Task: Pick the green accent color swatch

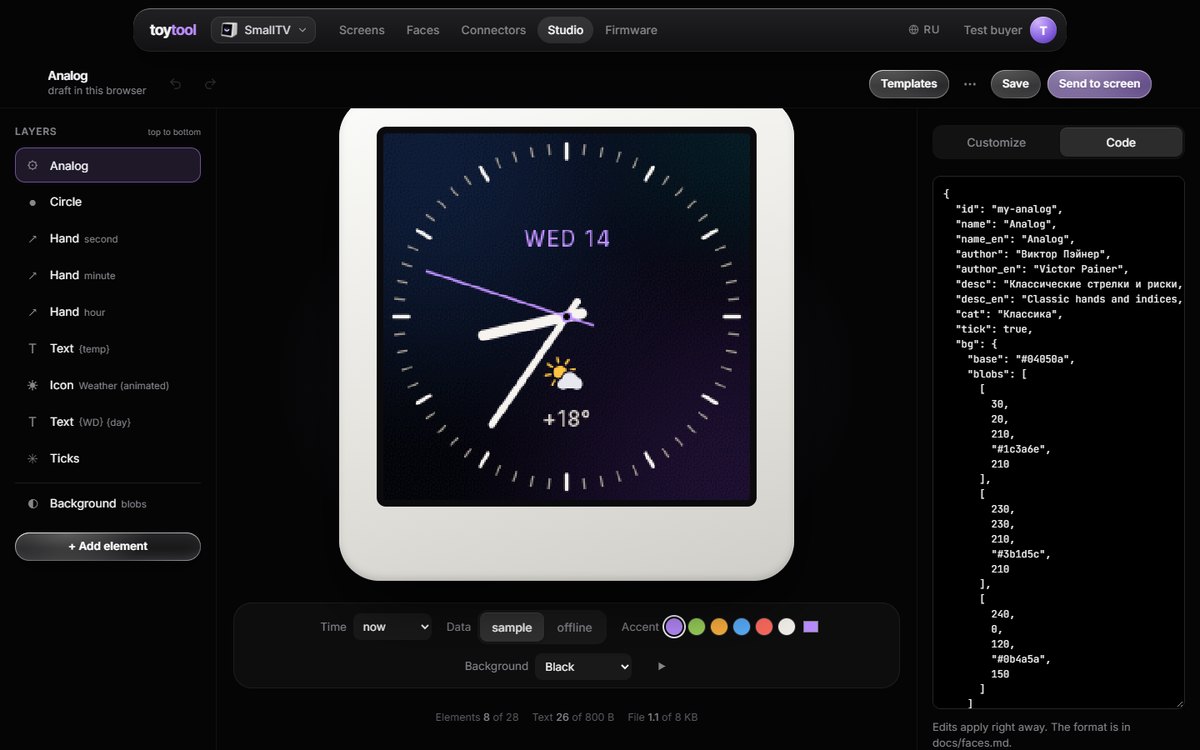Action: click(x=697, y=627)
